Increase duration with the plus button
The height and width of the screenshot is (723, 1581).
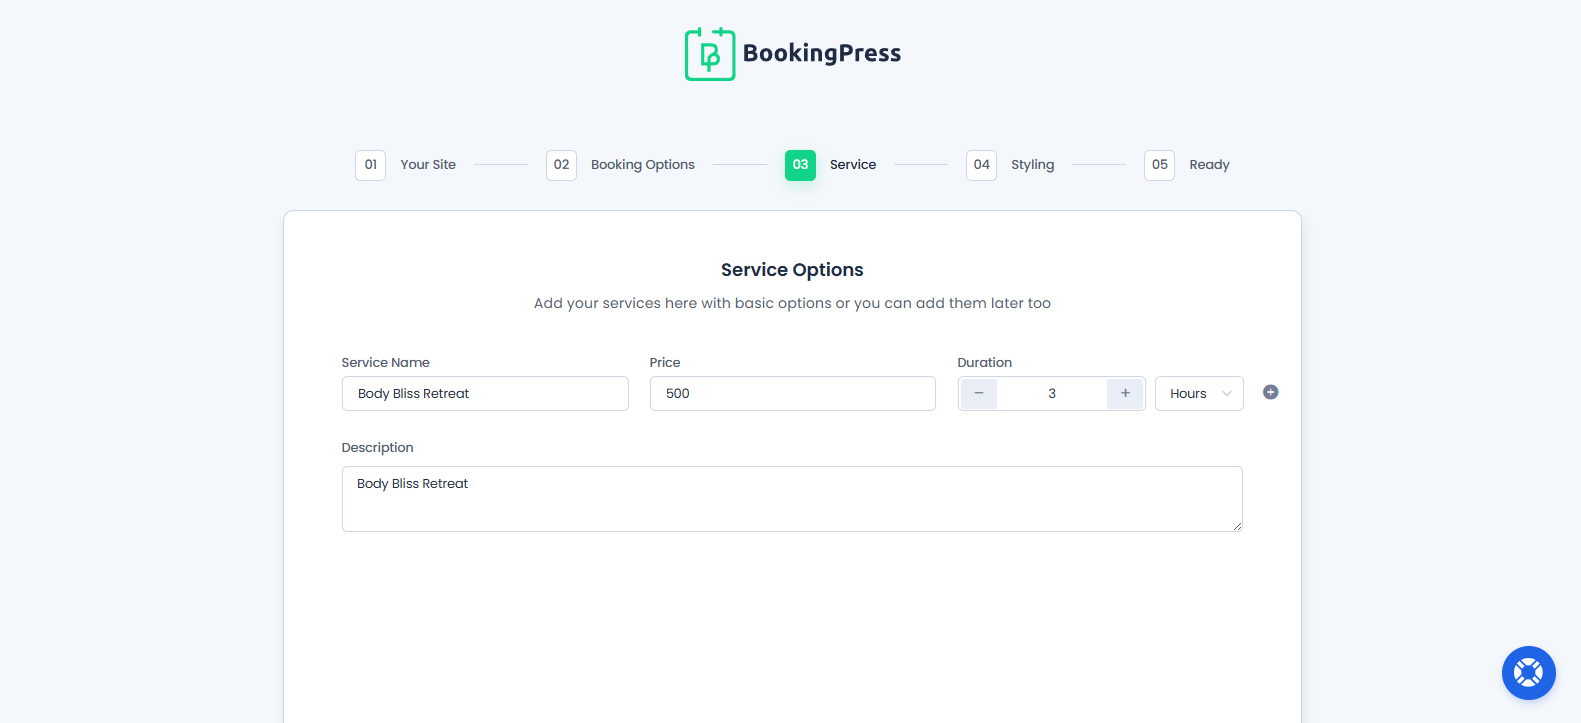point(1125,394)
